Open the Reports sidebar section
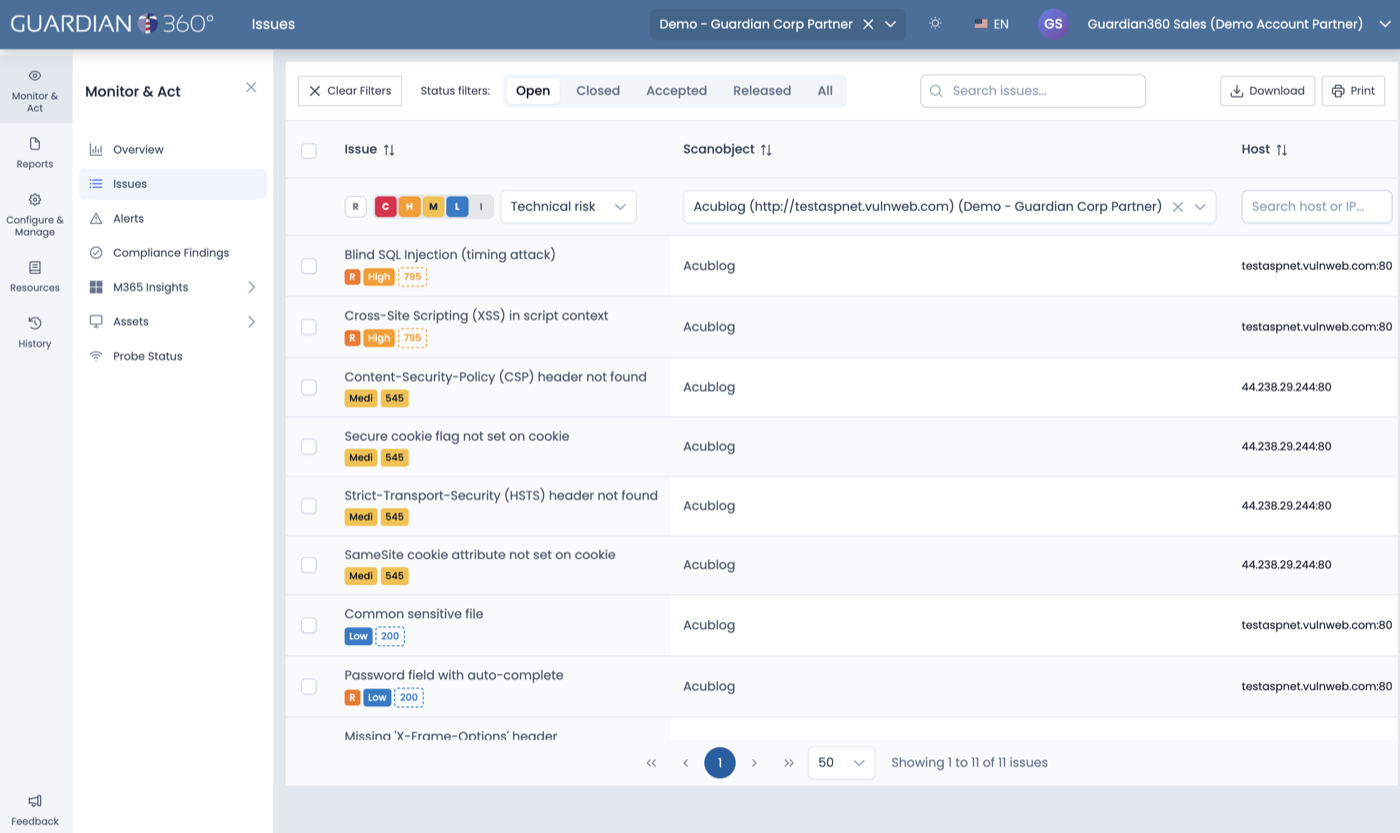 pyautogui.click(x=35, y=153)
